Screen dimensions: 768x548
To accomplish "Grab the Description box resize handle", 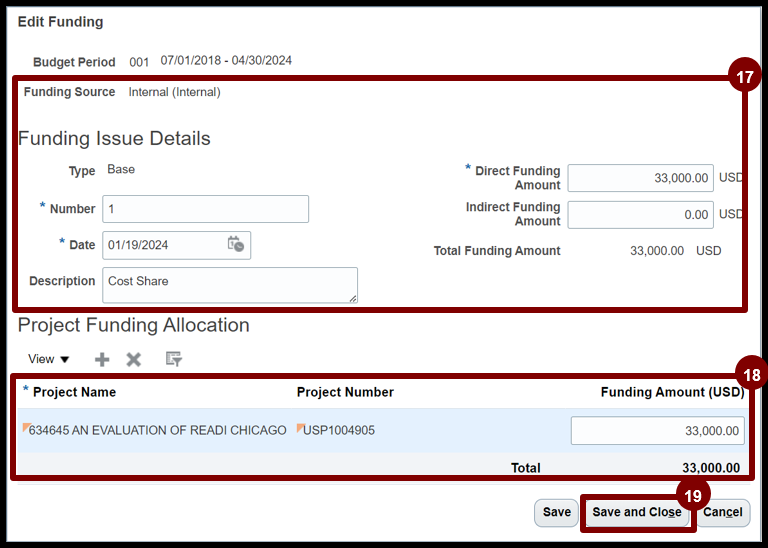I will (x=352, y=298).
